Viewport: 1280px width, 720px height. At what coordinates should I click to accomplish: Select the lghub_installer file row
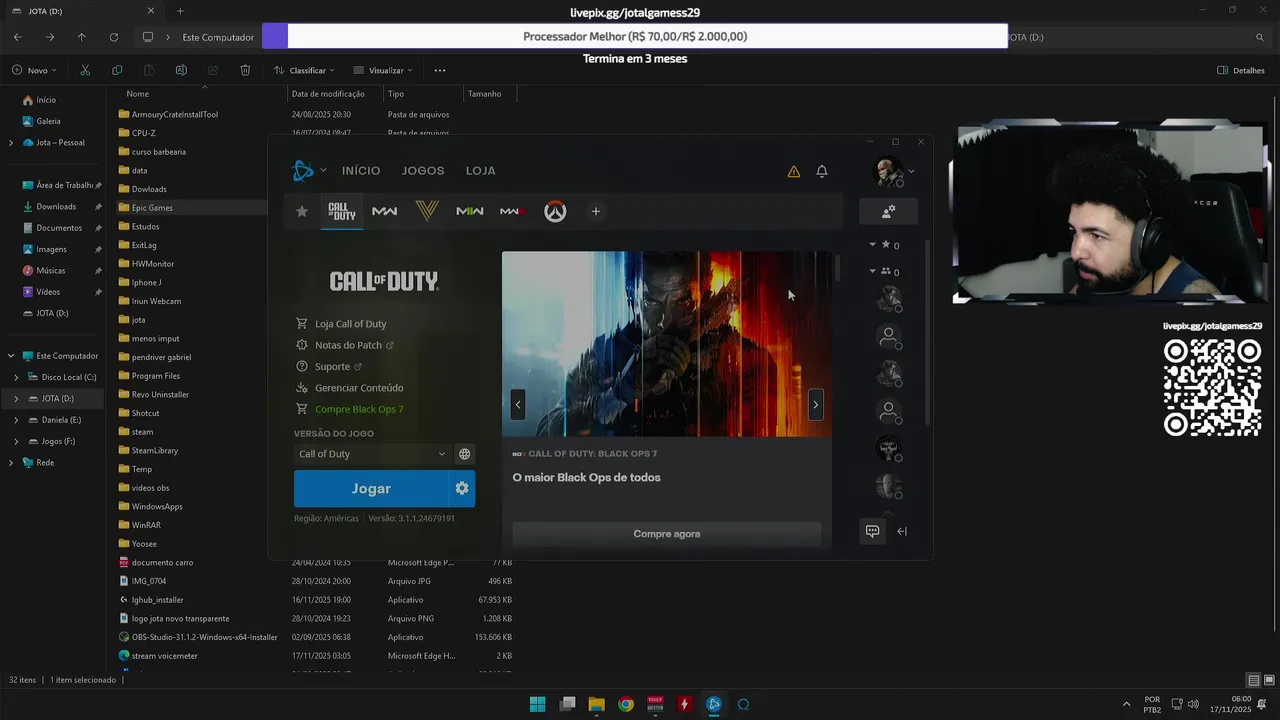tap(315, 600)
